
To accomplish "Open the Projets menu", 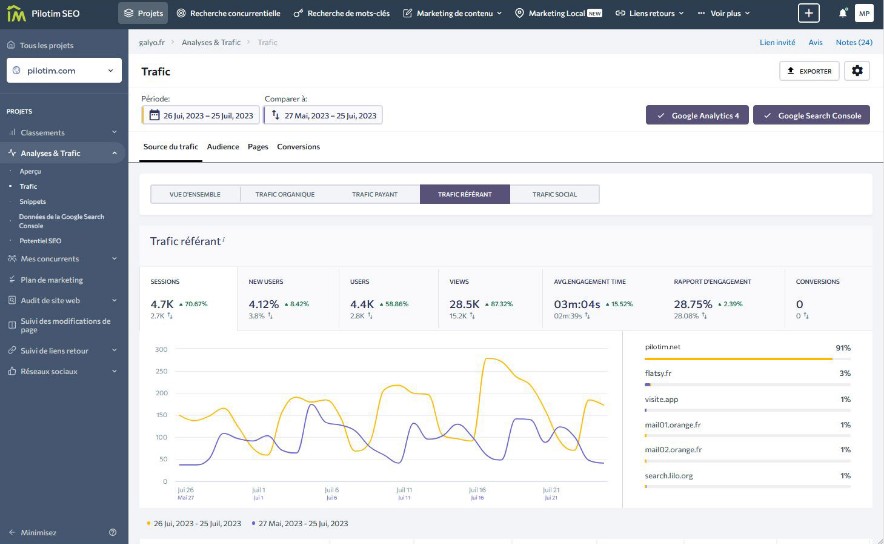I will (x=143, y=13).
